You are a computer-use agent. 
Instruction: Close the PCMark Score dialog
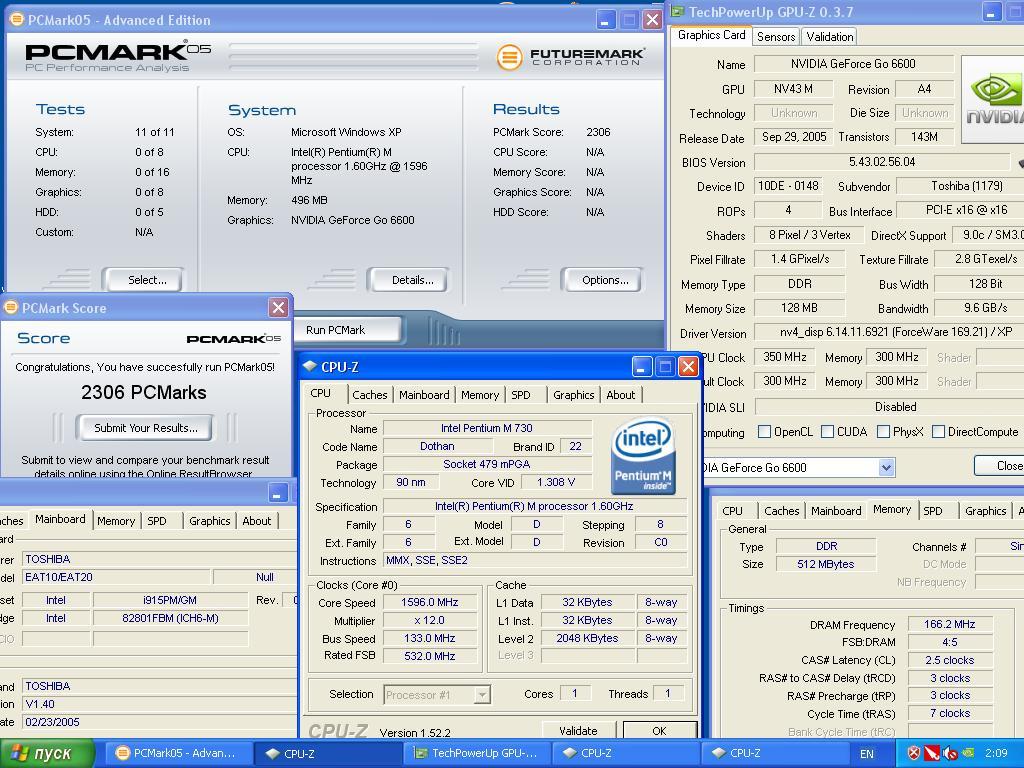(x=278, y=308)
